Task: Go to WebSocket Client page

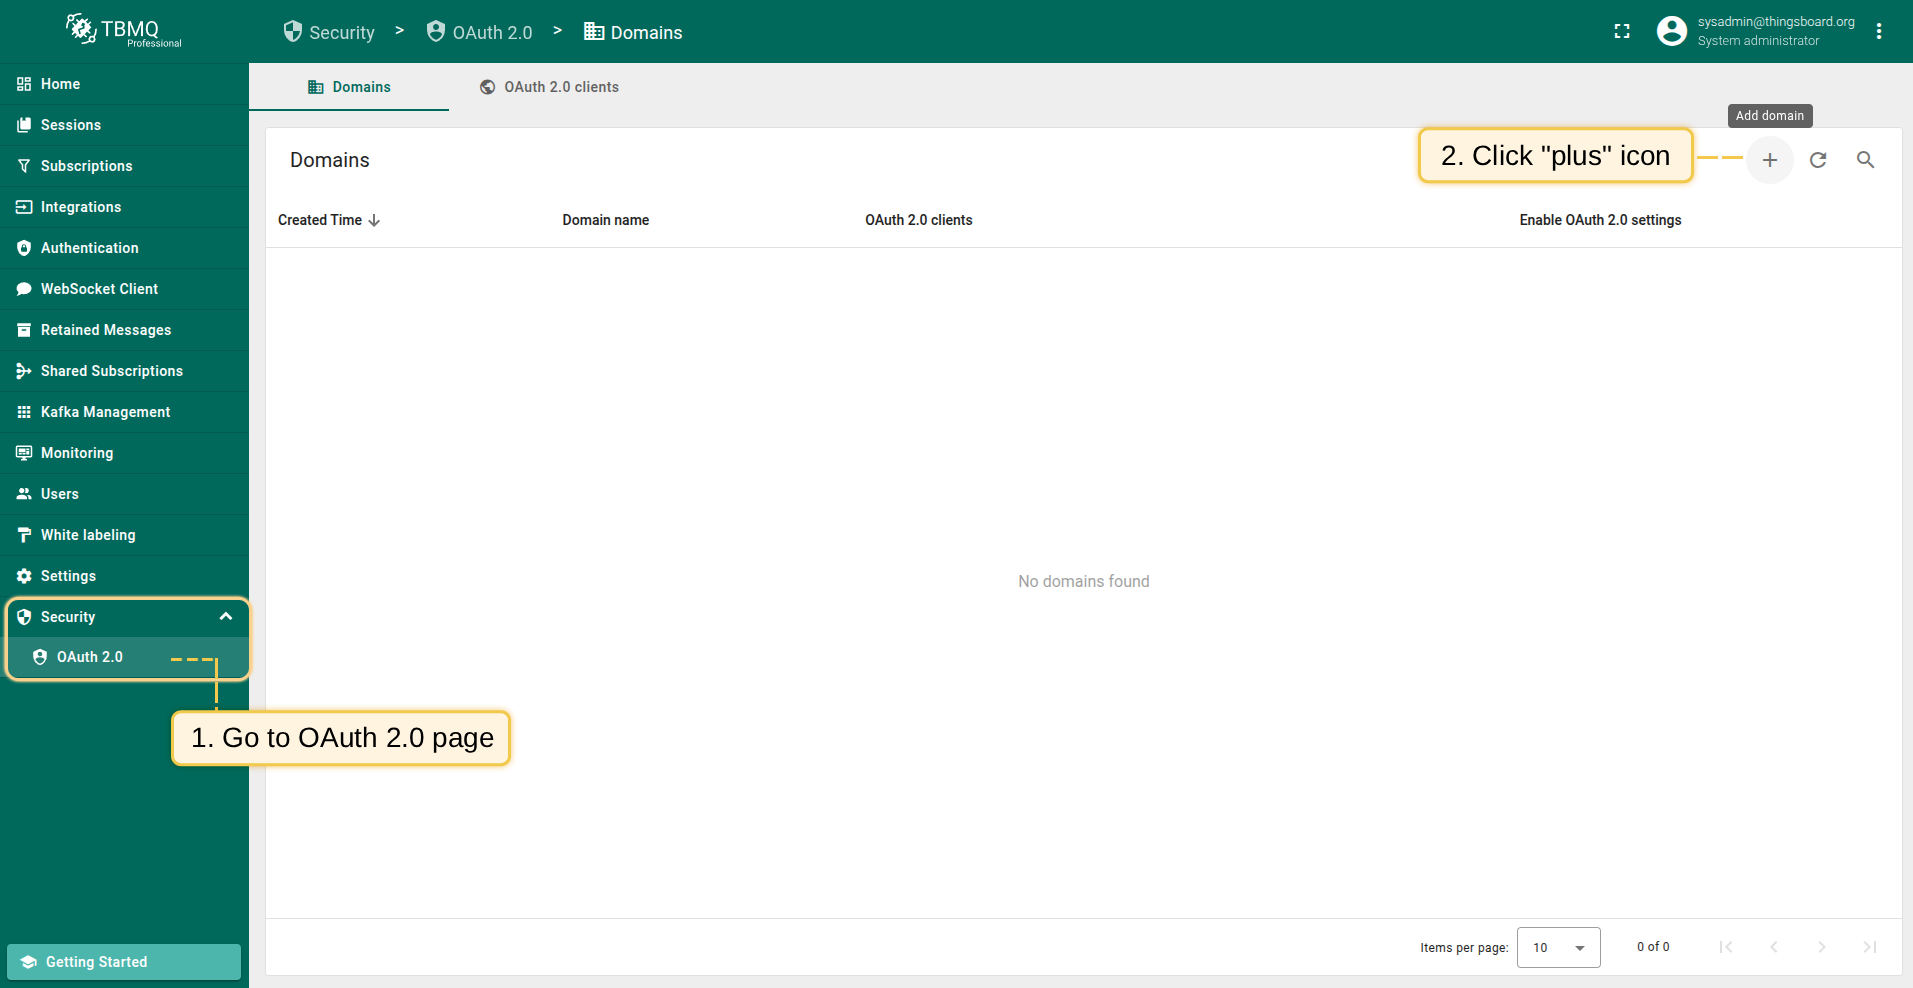Action: 99,289
